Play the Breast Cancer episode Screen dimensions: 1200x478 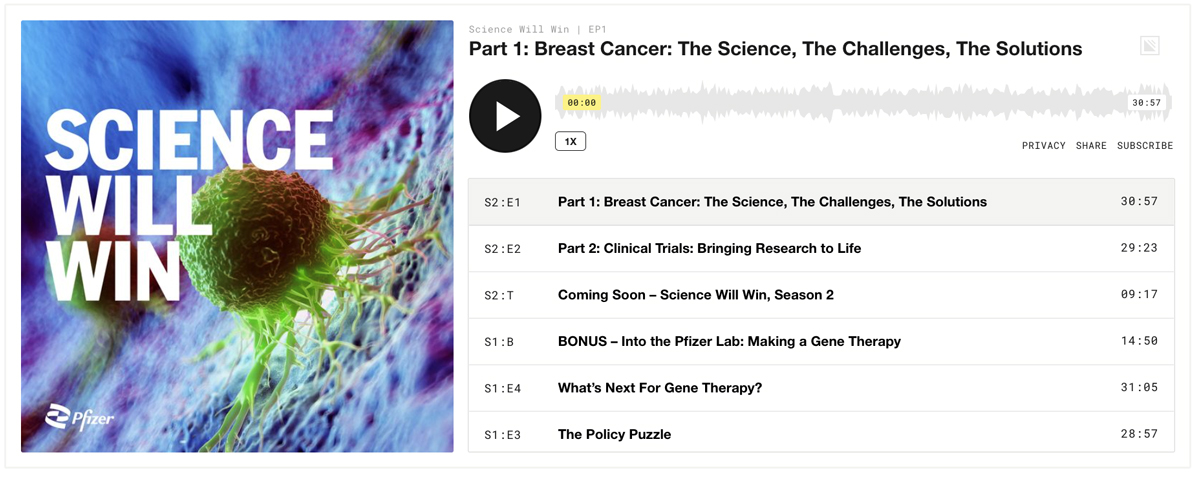click(x=505, y=116)
